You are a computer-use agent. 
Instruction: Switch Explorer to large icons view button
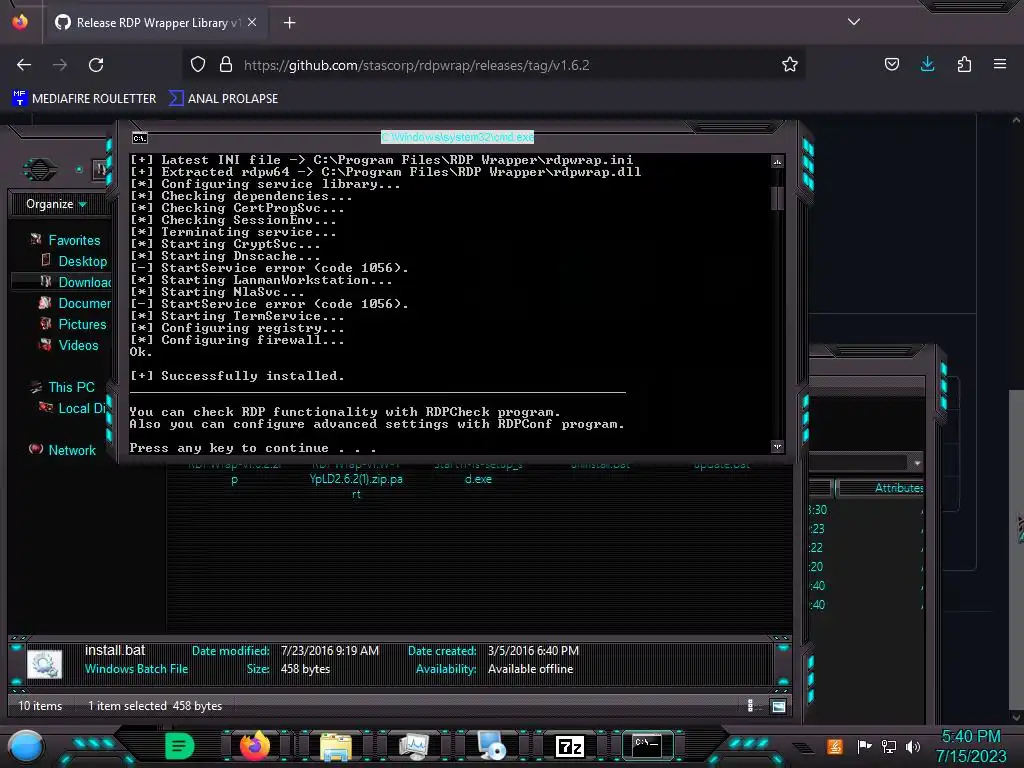pos(778,706)
